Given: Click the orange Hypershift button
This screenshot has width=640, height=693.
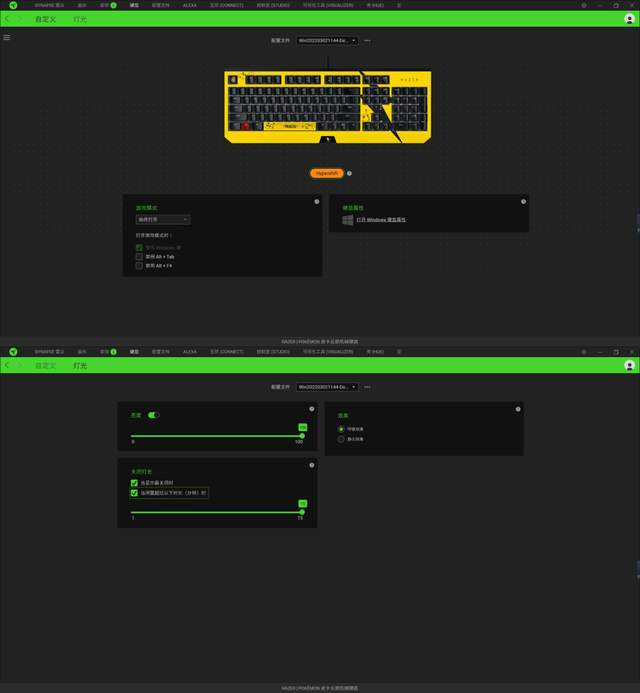Looking at the screenshot, I should click(x=327, y=173).
